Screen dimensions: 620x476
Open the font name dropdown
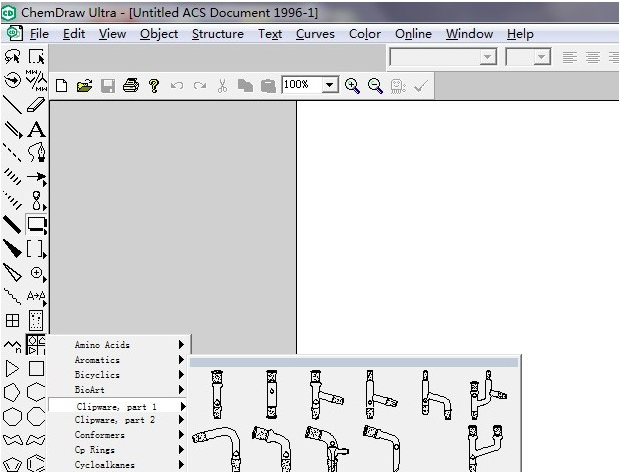[x=488, y=57]
